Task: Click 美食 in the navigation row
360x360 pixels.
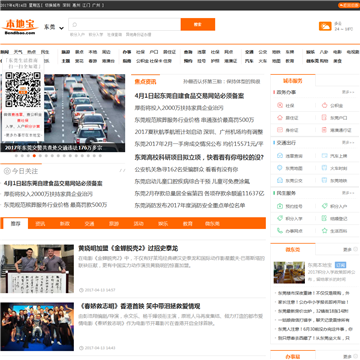Action: coord(338,61)
